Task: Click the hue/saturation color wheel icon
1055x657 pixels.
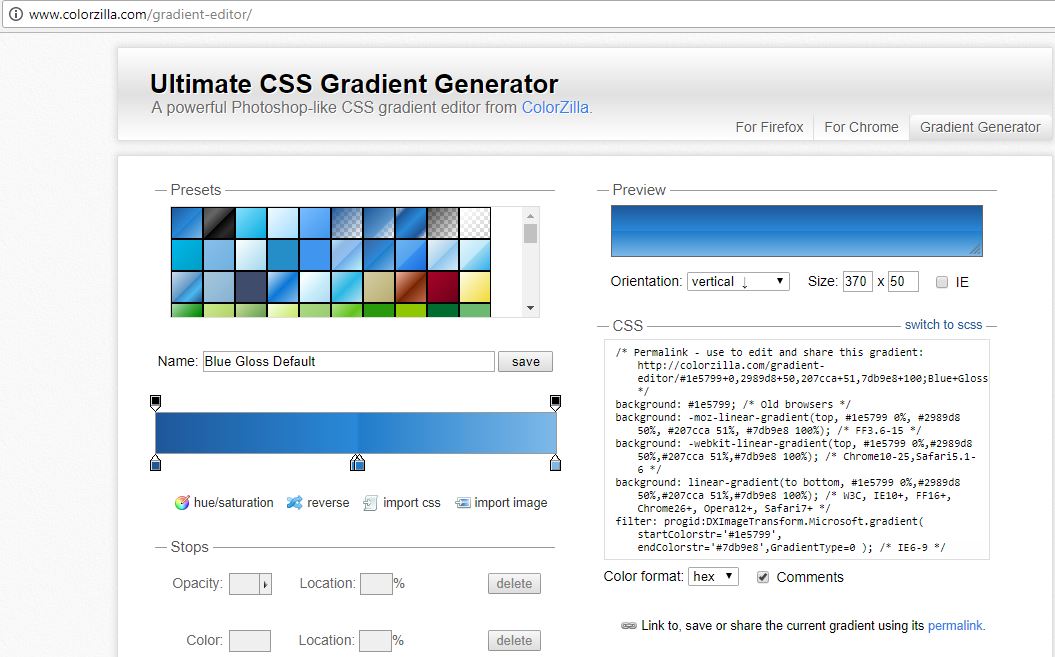Action: [182, 503]
